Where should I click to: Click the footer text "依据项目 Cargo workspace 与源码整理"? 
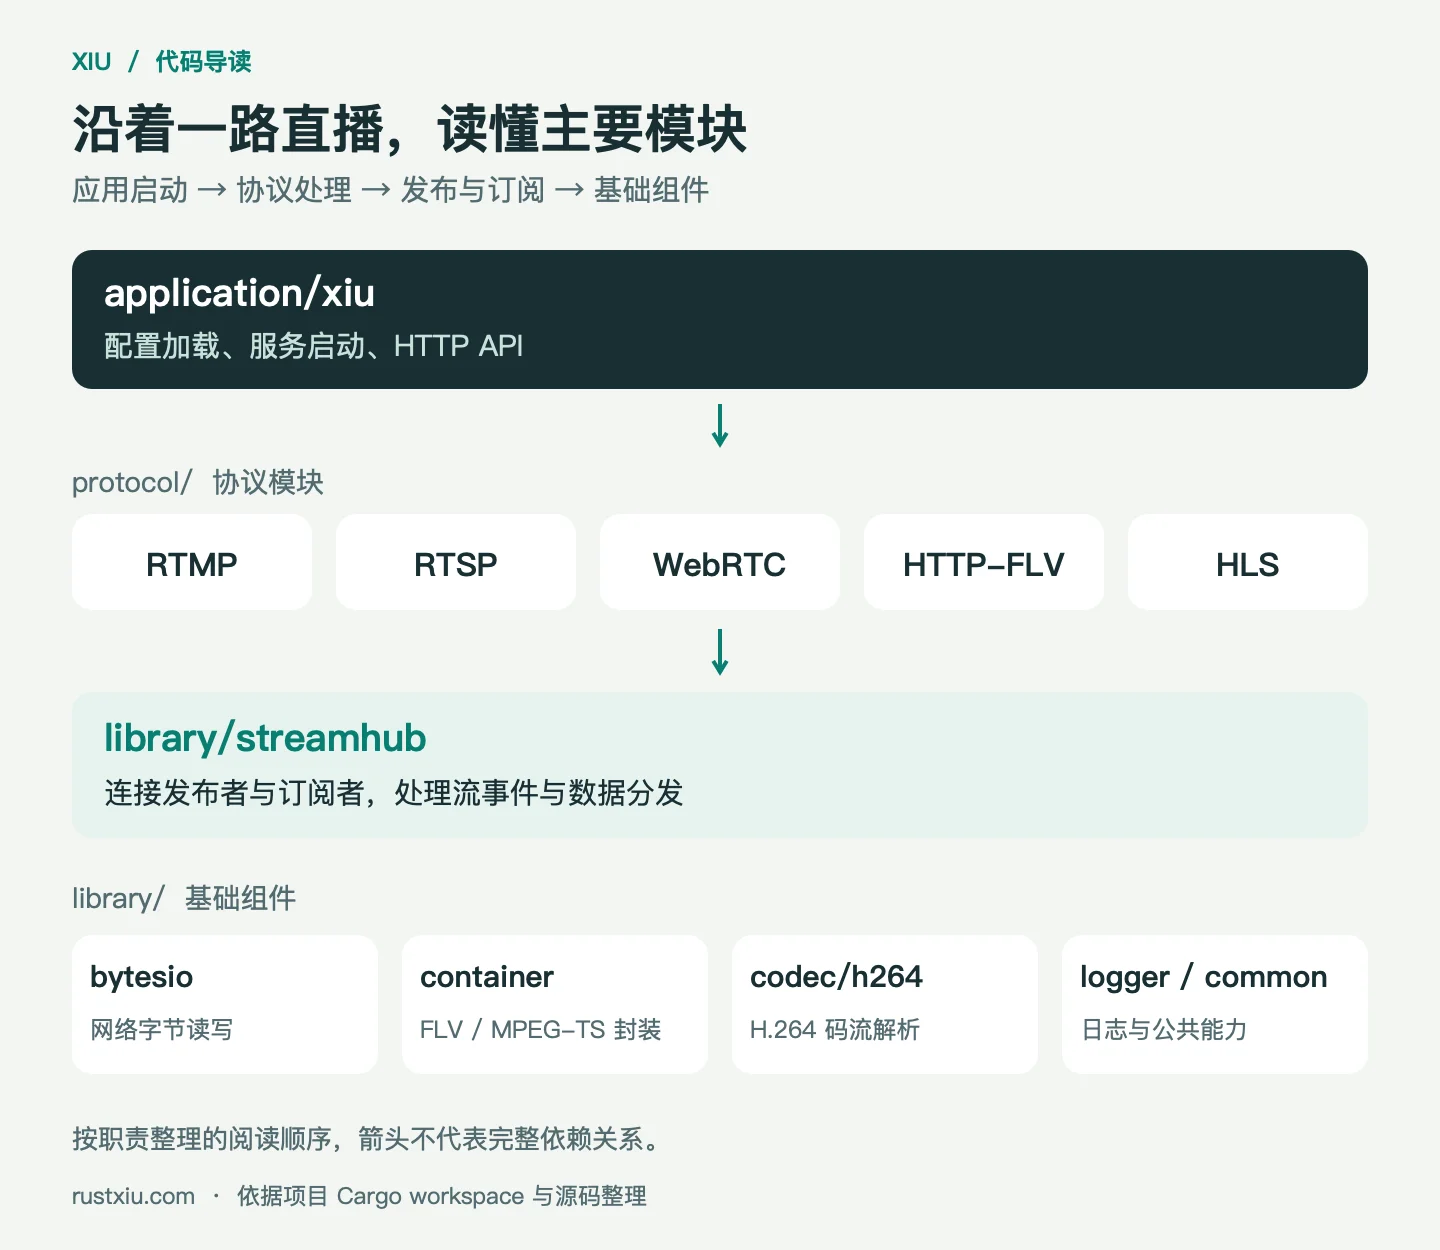[x=442, y=1196]
